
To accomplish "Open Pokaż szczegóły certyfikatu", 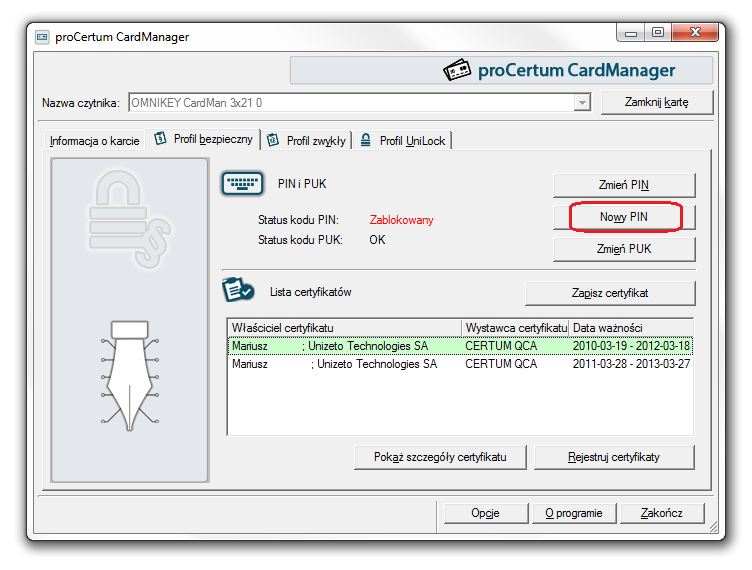I will pyautogui.click(x=440, y=457).
